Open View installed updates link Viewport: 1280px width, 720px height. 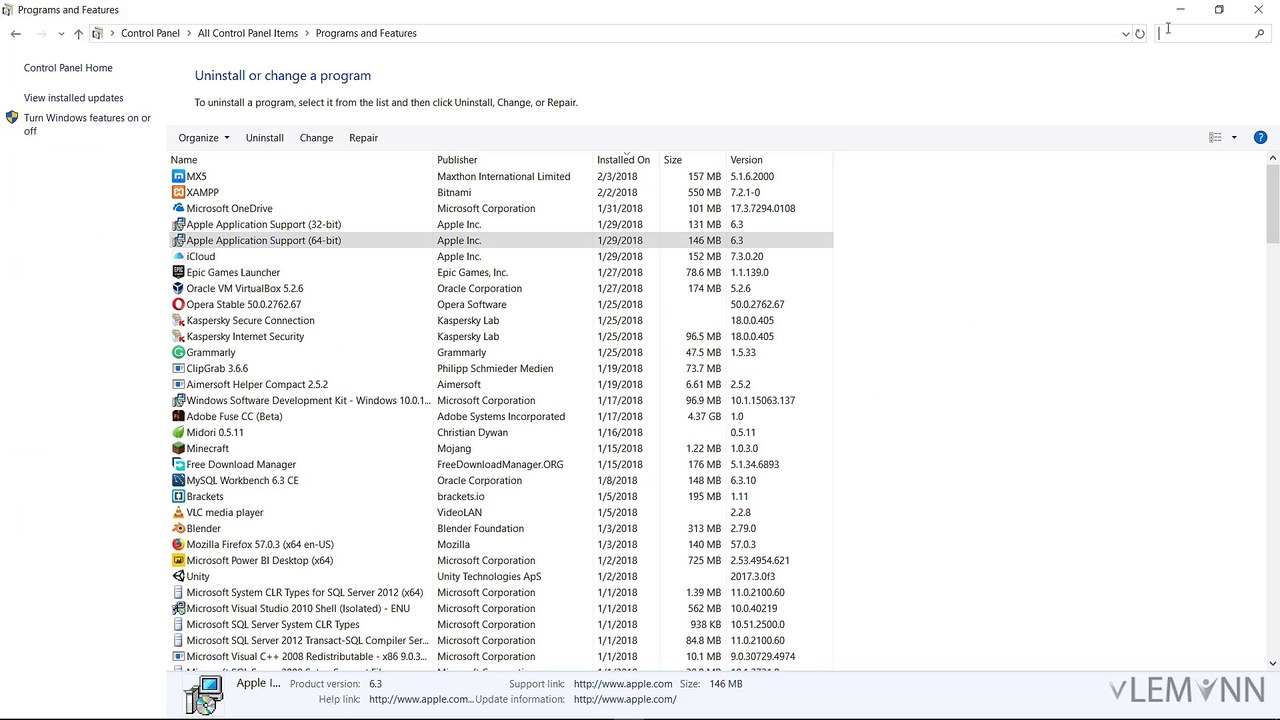[x=74, y=98]
